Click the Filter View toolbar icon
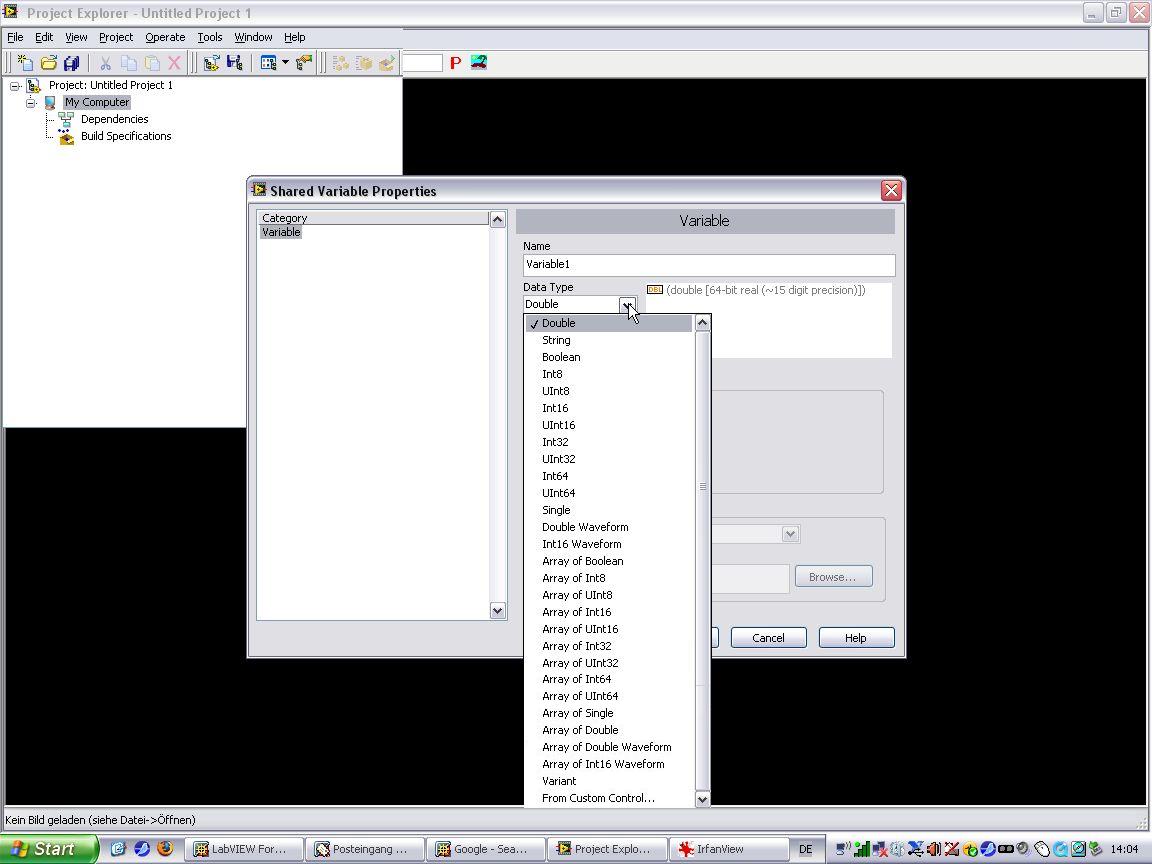 (x=268, y=63)
